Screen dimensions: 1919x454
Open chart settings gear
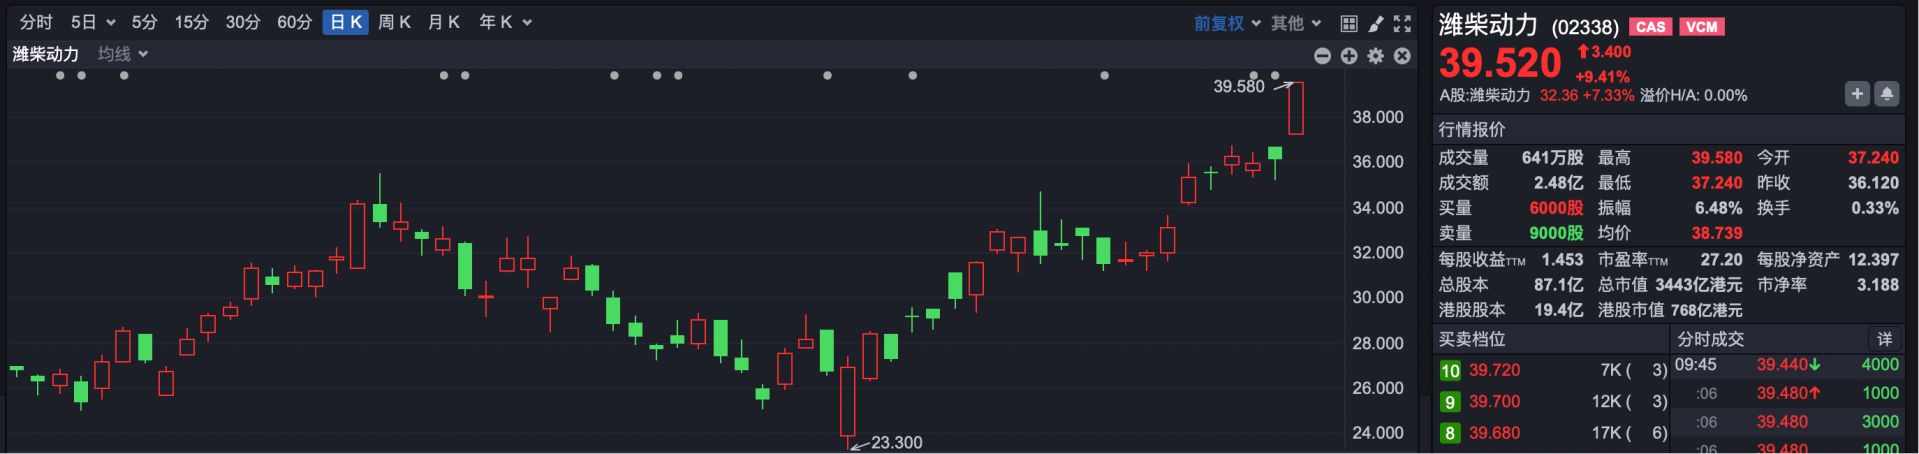1376,56
